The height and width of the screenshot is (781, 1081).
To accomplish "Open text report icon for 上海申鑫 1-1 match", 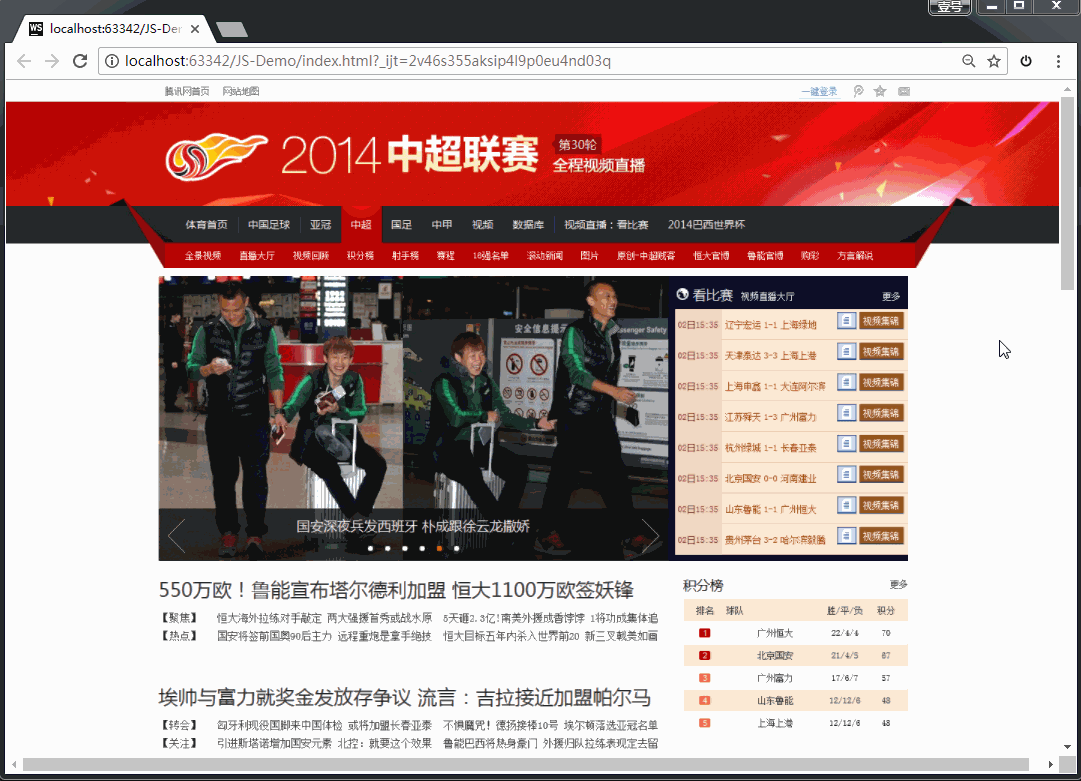I will coord(847,382).
